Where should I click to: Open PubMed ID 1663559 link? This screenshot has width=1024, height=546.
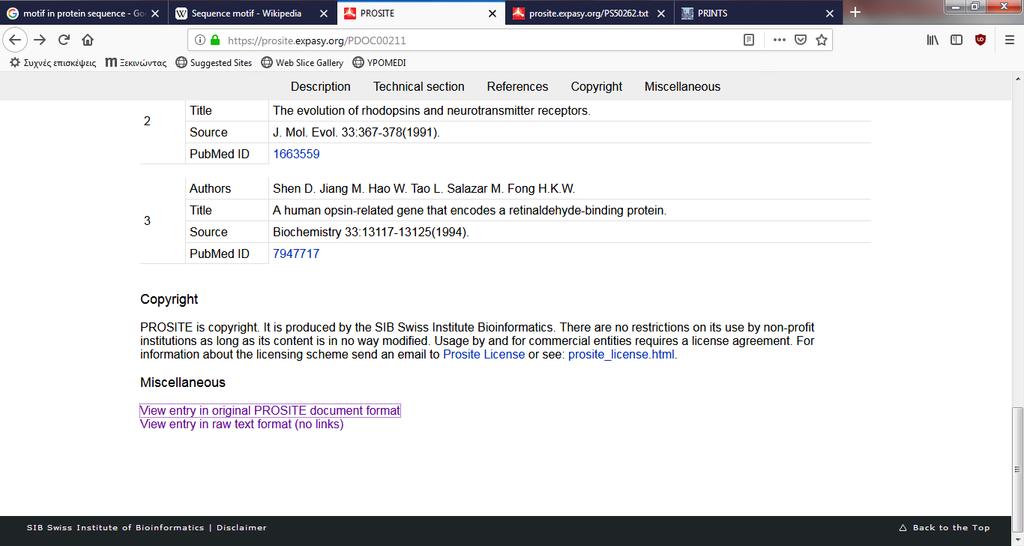[296, 154]
